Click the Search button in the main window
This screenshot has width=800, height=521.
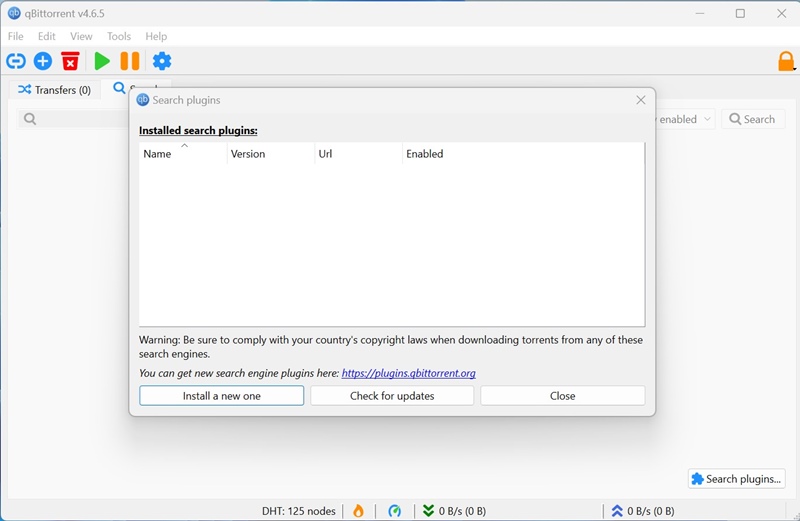(x=753, y=119)
